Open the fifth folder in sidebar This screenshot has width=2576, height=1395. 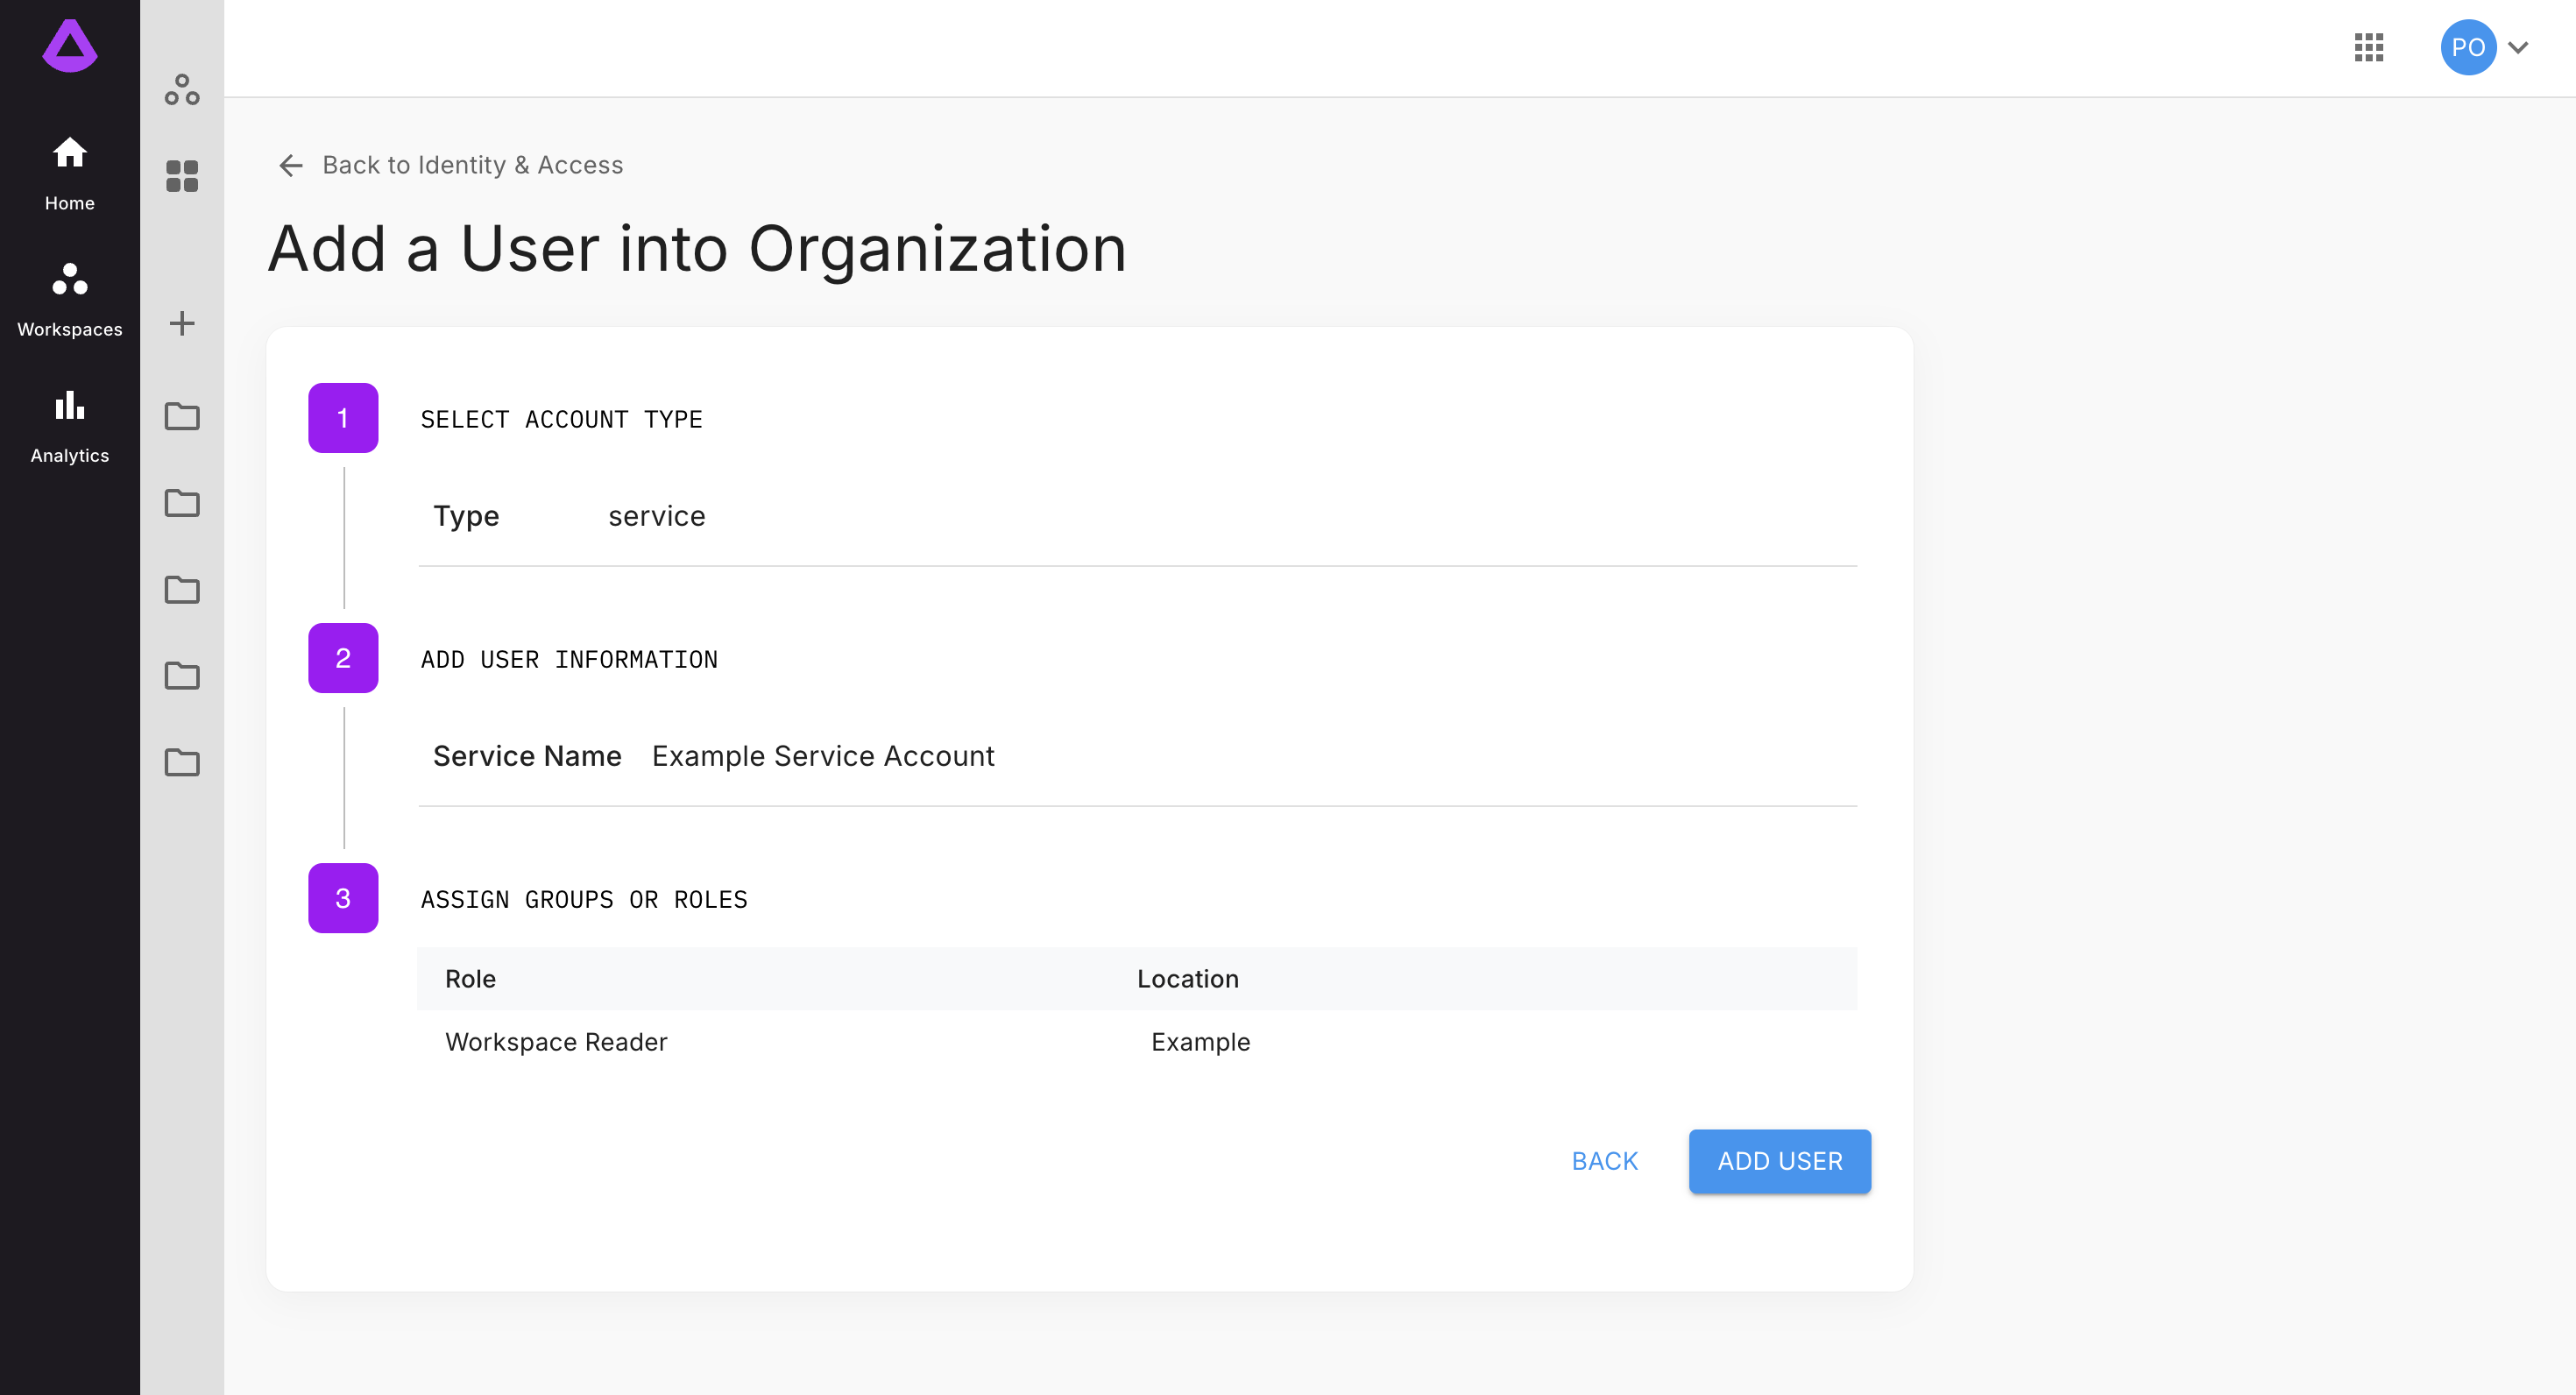[182, 763]
